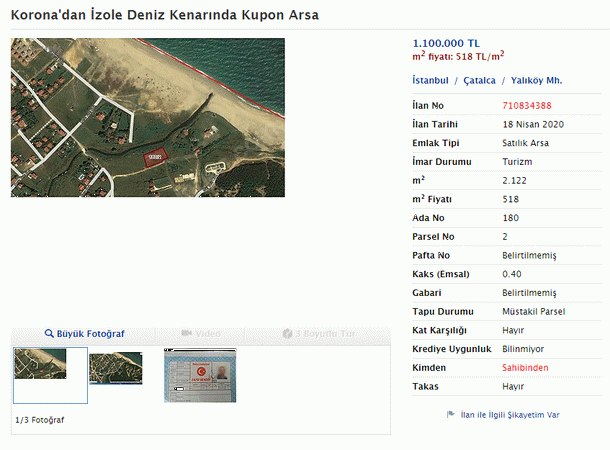Viewport: 610px width, 450px height.
Task: Open the Çatalca district link
Action: pos(480,80)
